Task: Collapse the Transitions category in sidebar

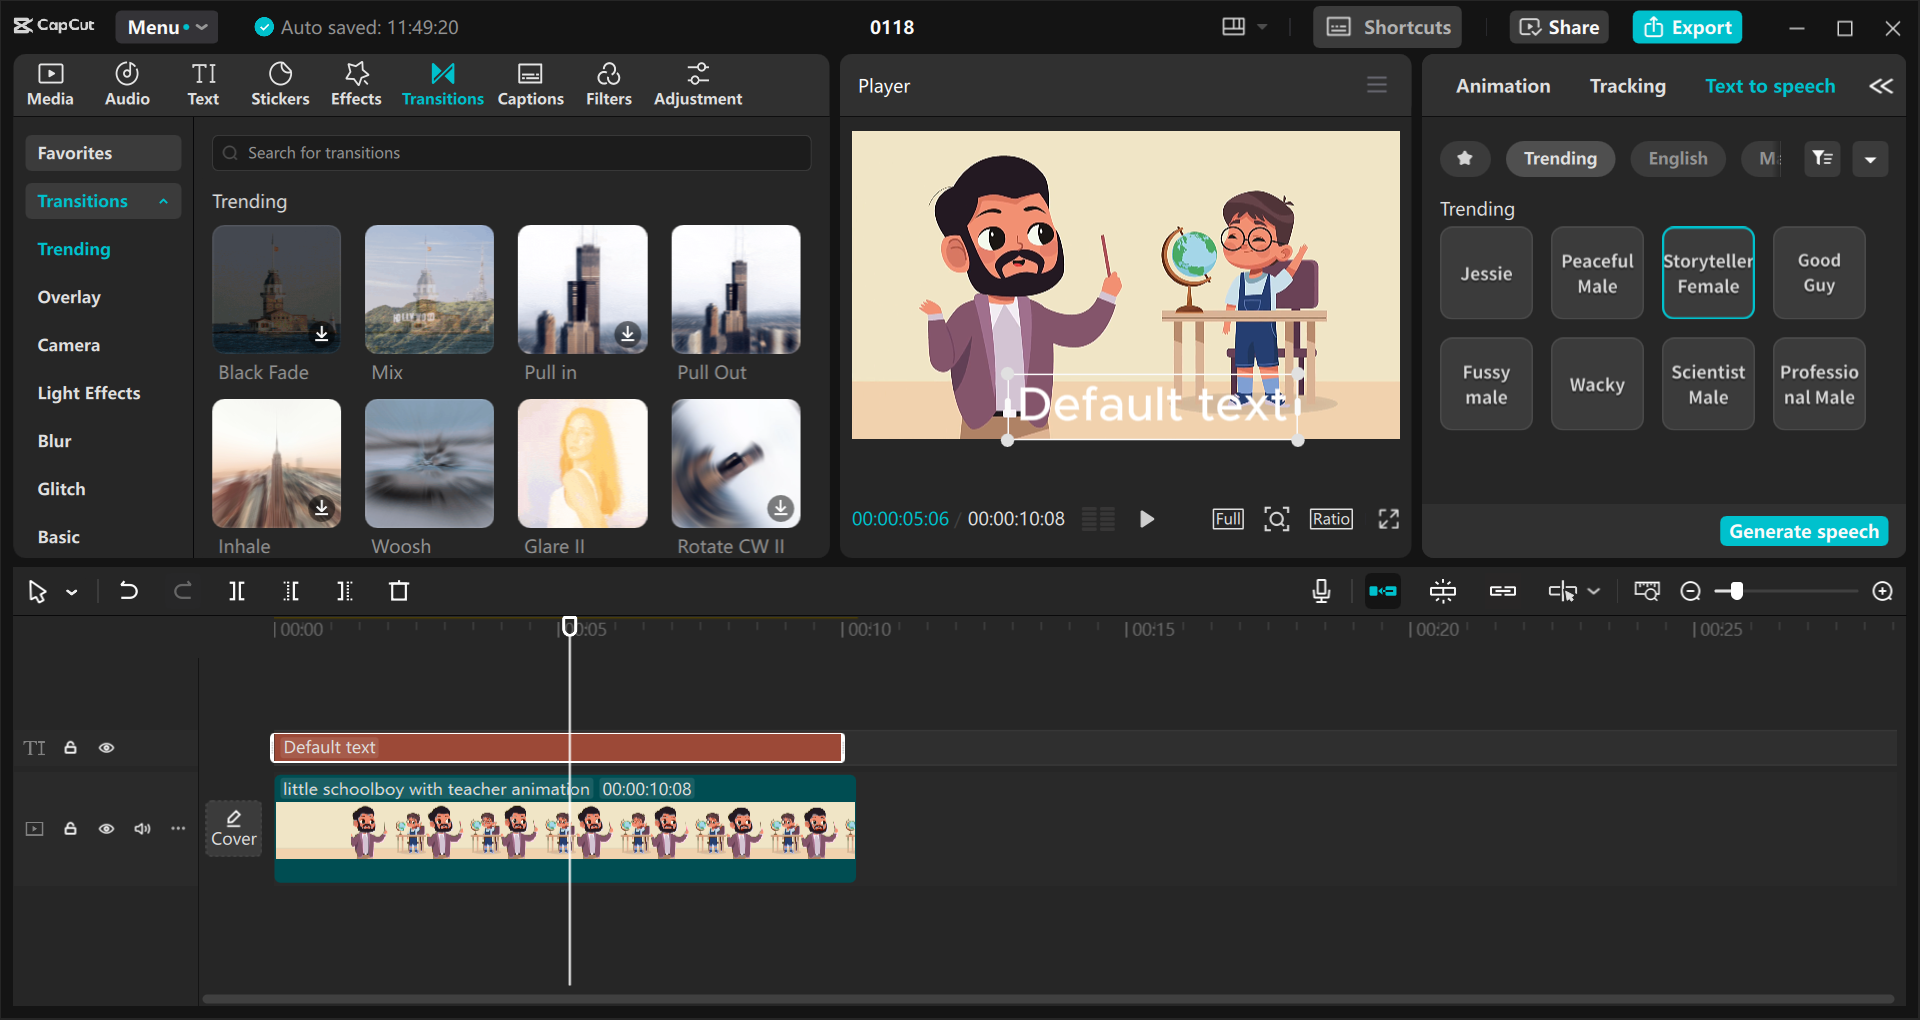Action: coord(163,201)
